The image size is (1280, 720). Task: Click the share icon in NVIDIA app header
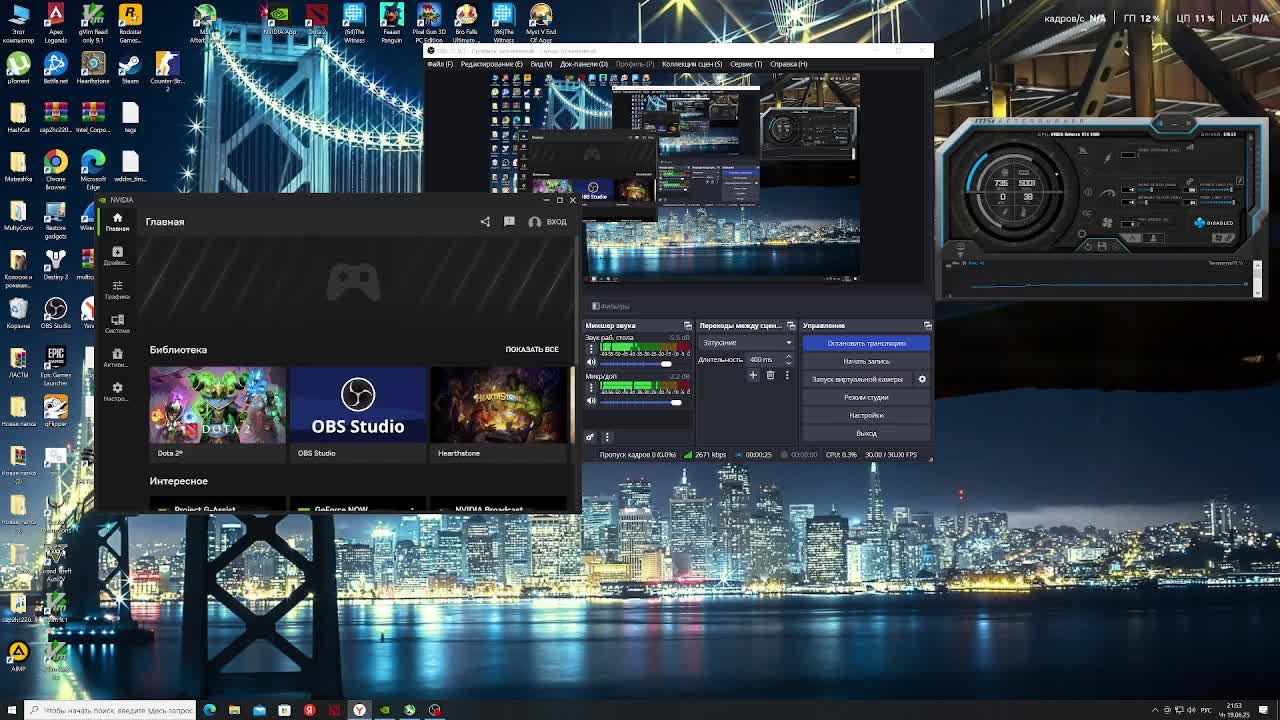485,222
